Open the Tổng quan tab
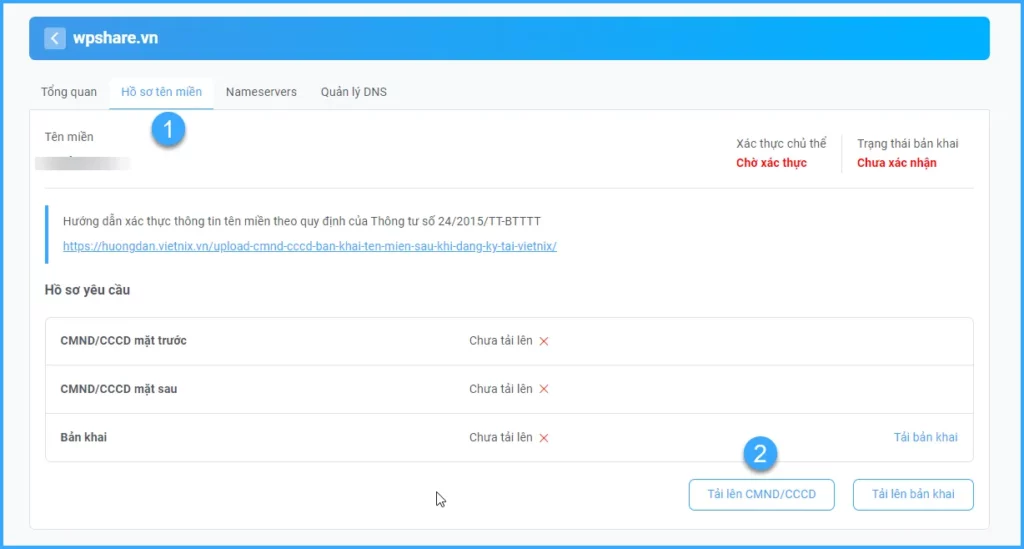This screenshot has width=1024, height=549. point(69,92)
